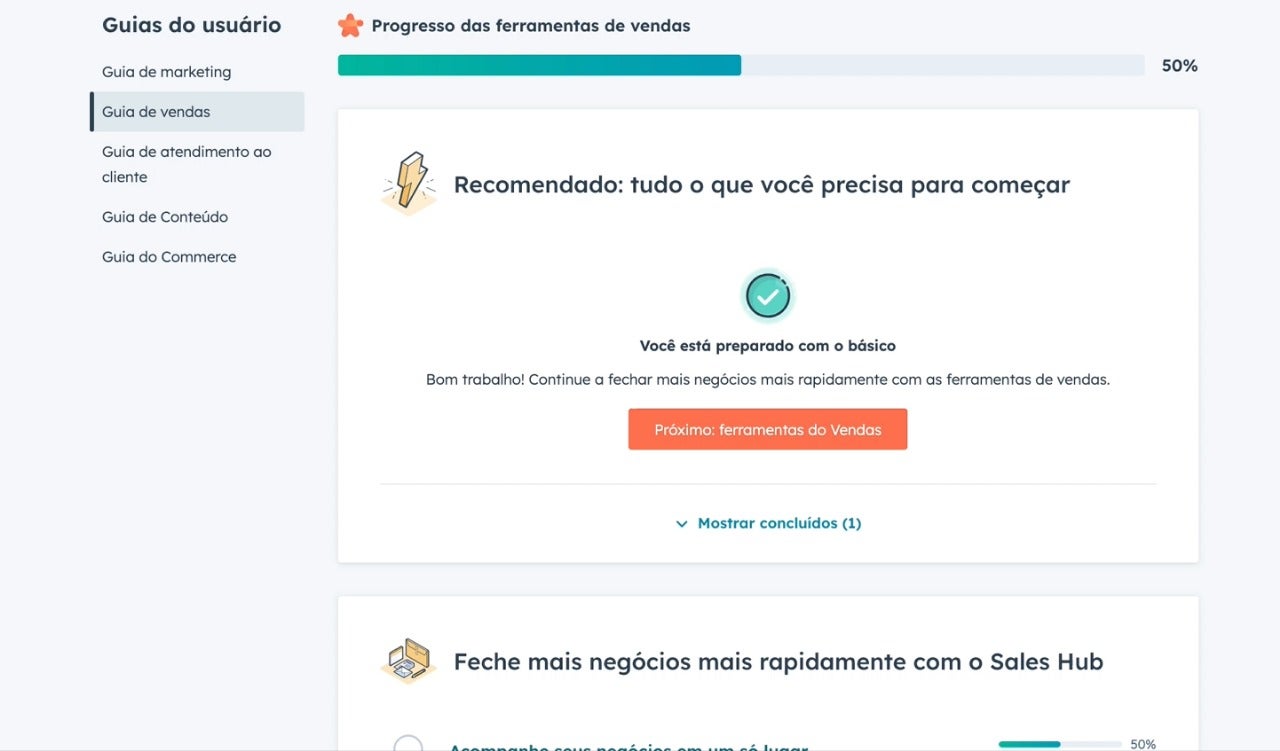Select Guia de vendas sidebar item

click(156, 112)
